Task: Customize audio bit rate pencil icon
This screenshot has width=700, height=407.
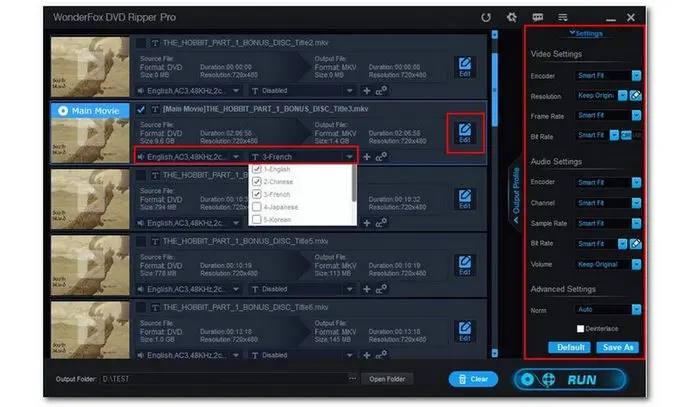Action: [x=636, y=244]
